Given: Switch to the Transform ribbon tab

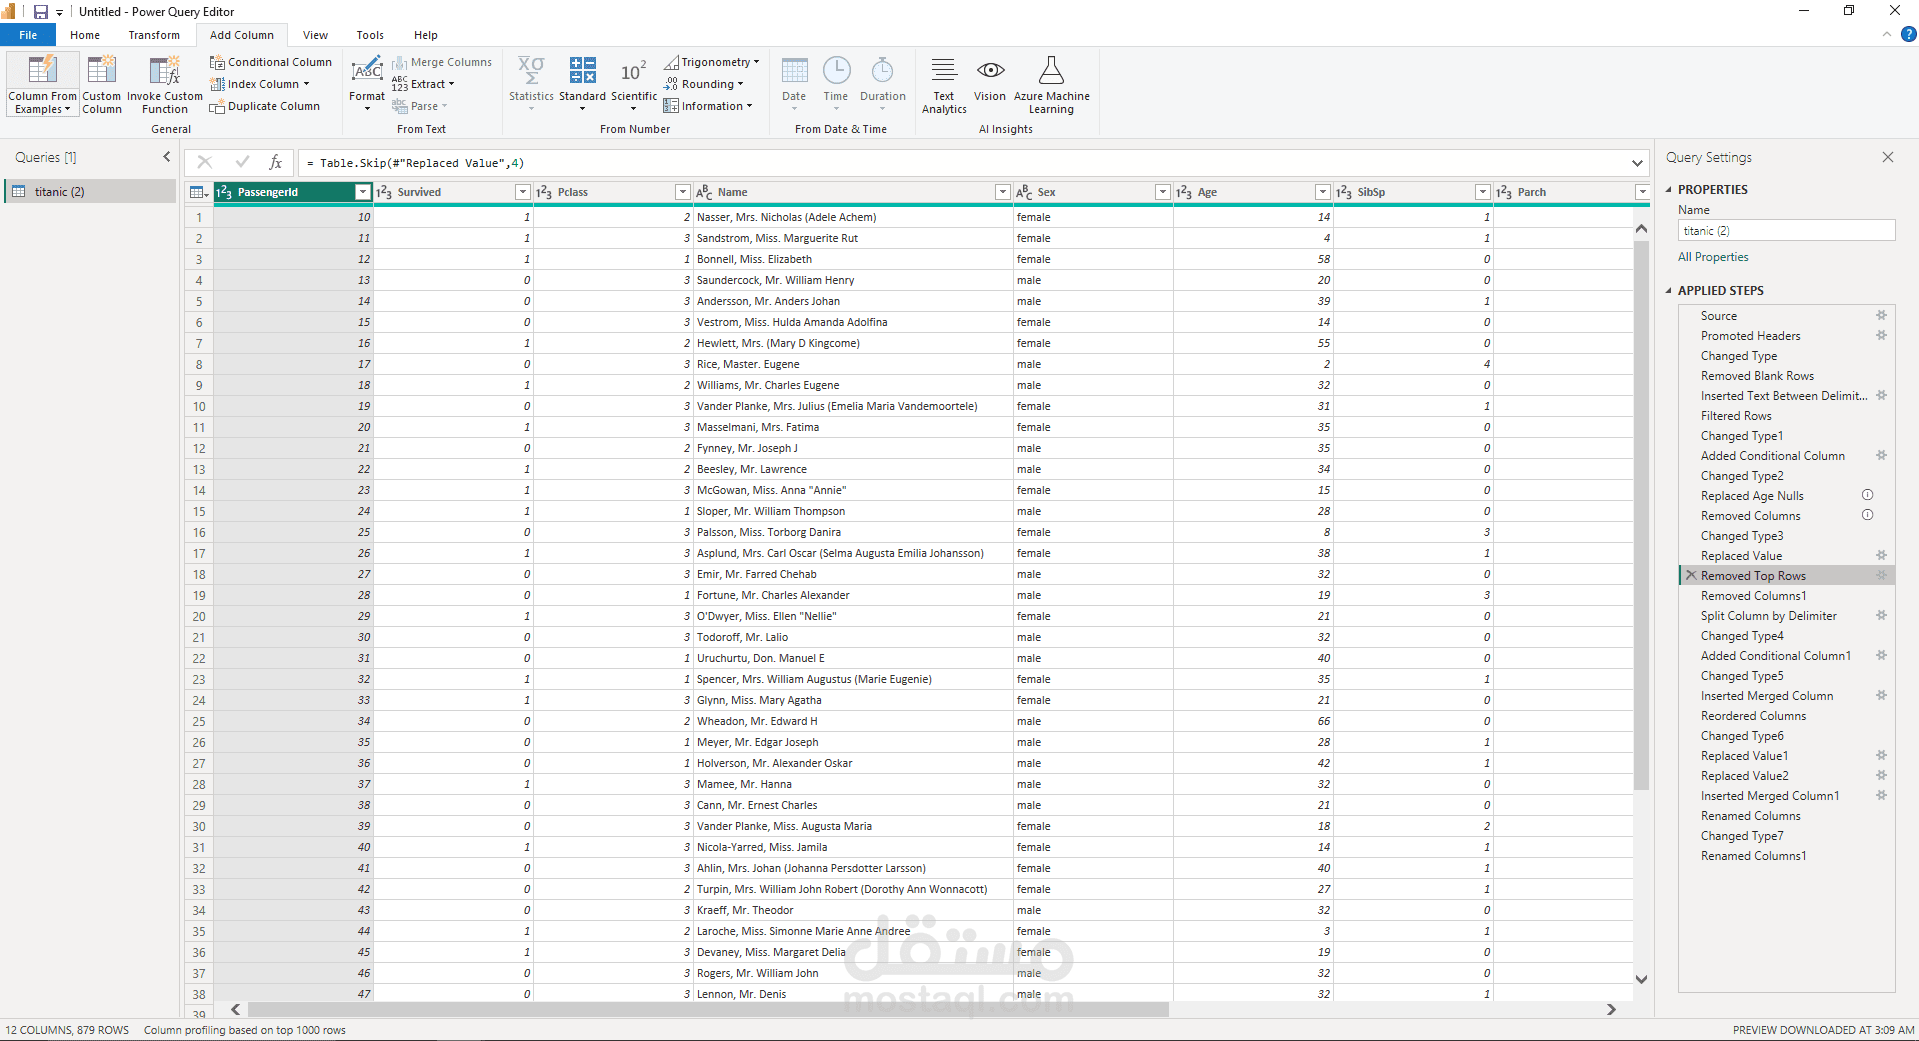Looking at the screenshot, I should (154, 35).
